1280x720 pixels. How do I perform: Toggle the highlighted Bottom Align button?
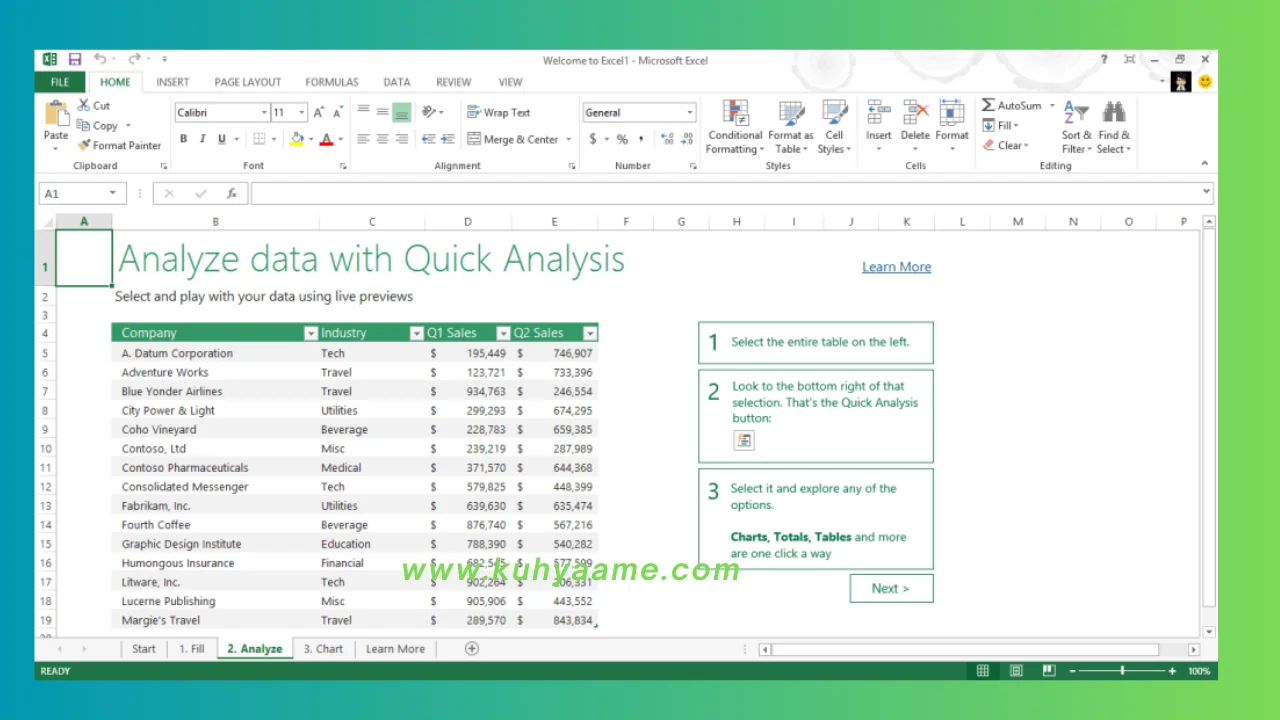point(402,112)
